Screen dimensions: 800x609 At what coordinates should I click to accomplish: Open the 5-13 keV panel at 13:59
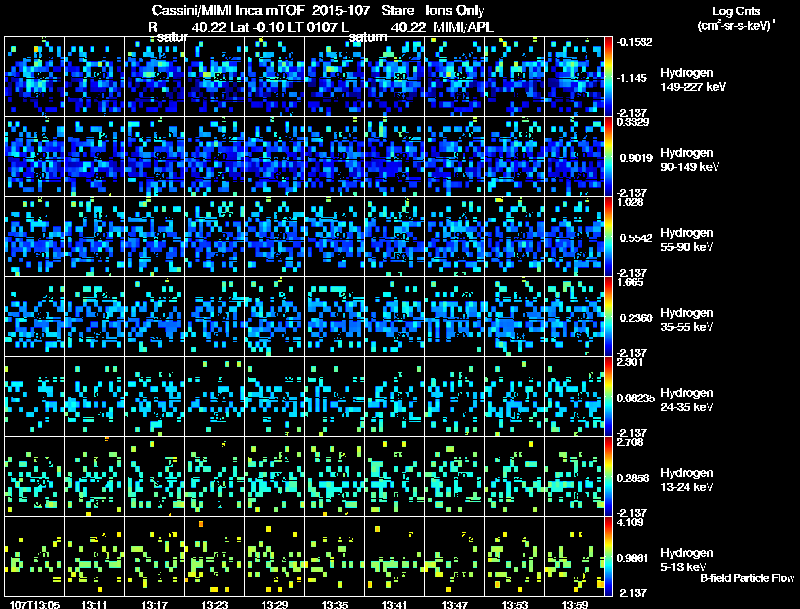click(575, 557)
